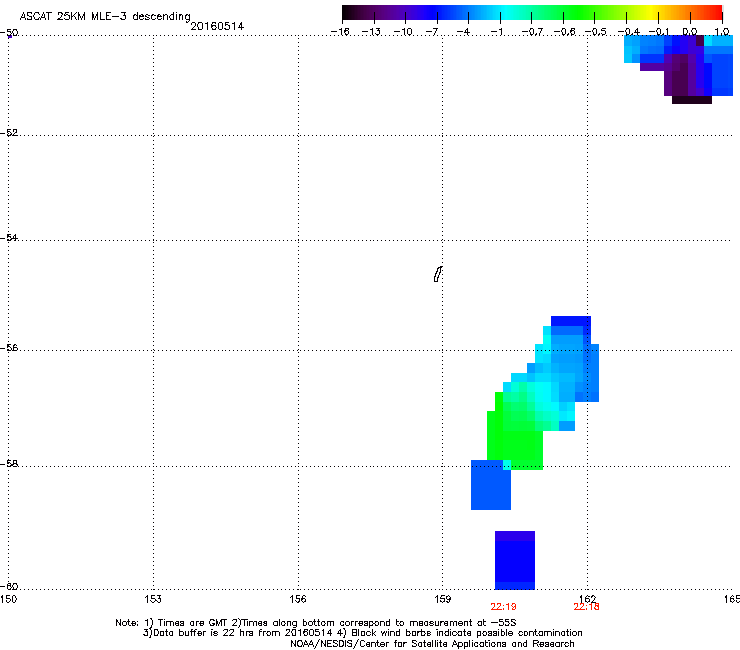Click the -54 latitude axis label
The height and width of the screenshot is (650, 740).
[9, 237]
